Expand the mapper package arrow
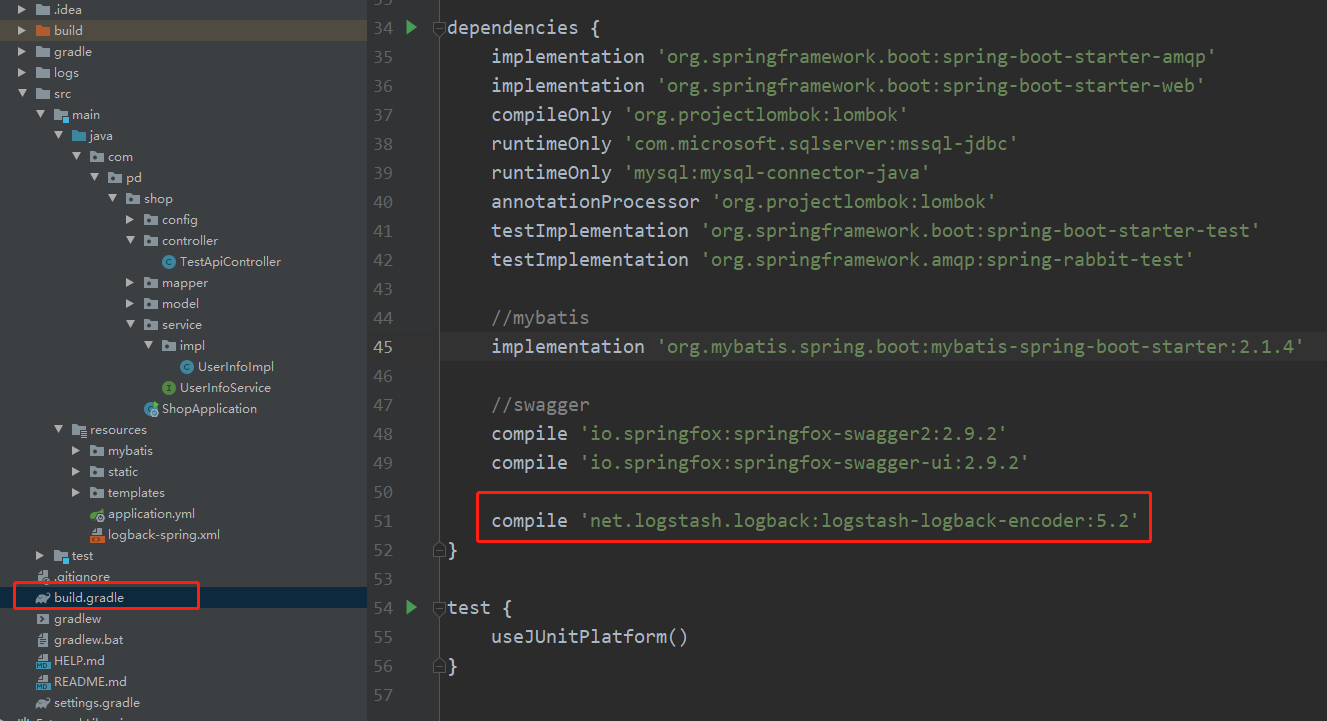Screen dimensions: 1327x721 130,282
